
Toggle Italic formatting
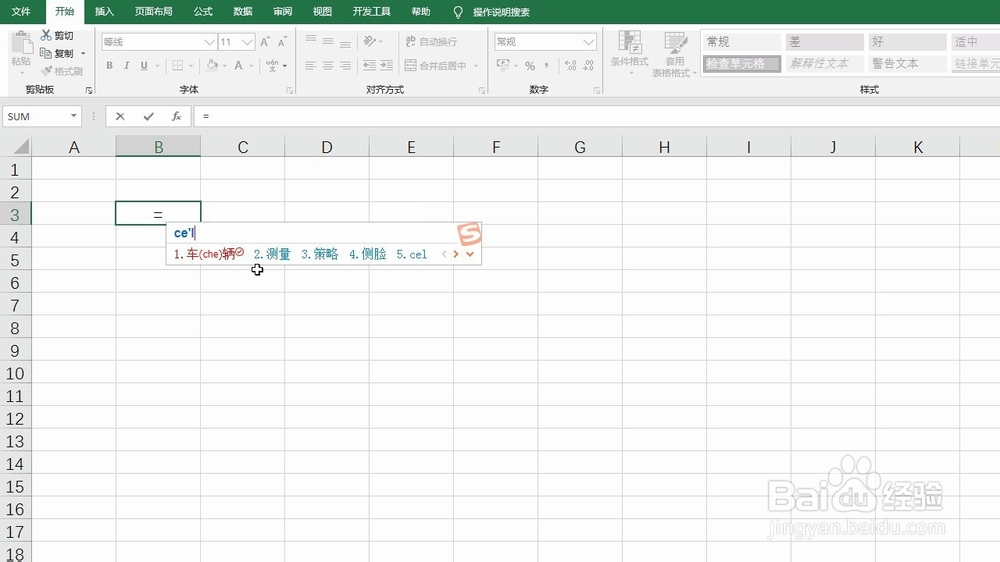[x=126, y=65]
